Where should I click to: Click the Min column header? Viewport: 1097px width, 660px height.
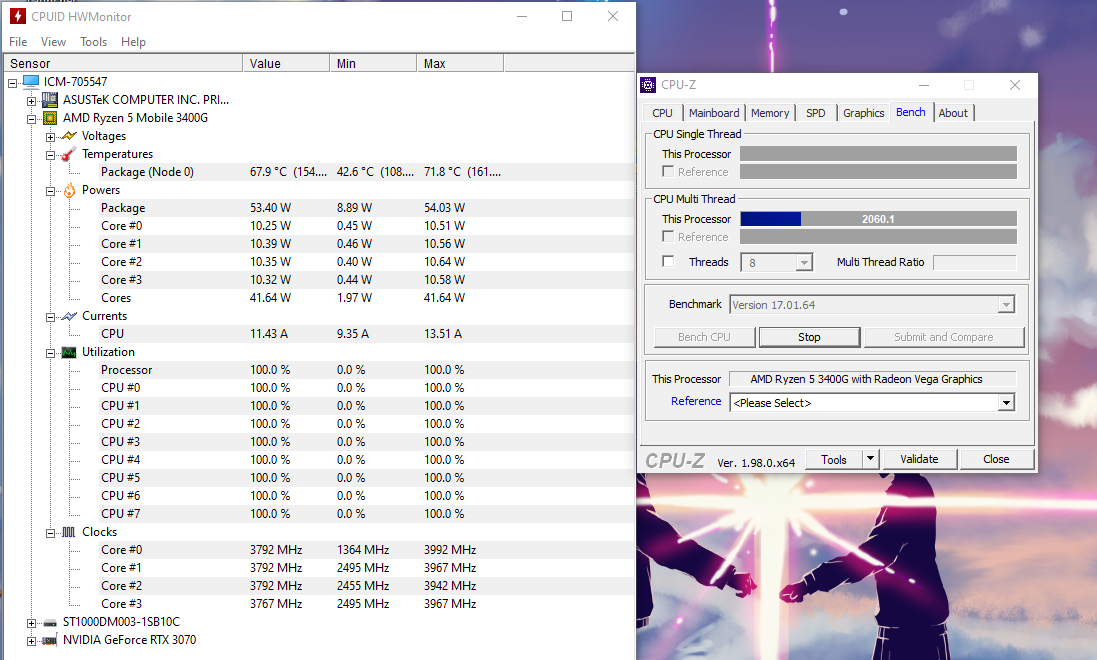(x=373, y=64)
